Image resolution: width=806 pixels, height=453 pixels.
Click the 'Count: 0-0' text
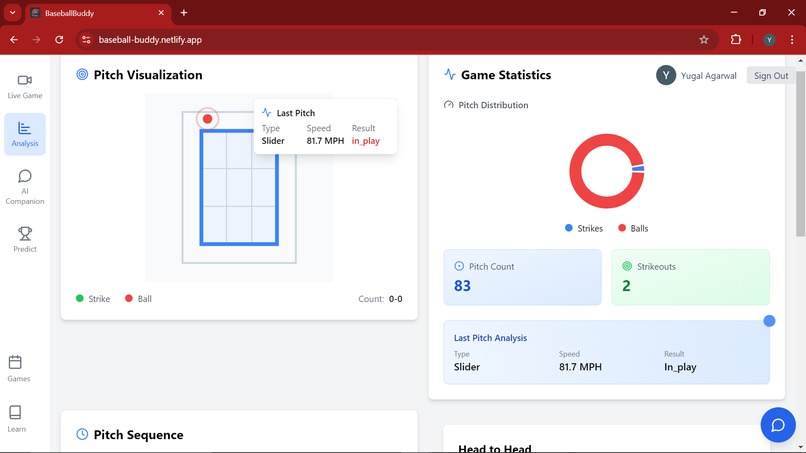coord(380,299)
